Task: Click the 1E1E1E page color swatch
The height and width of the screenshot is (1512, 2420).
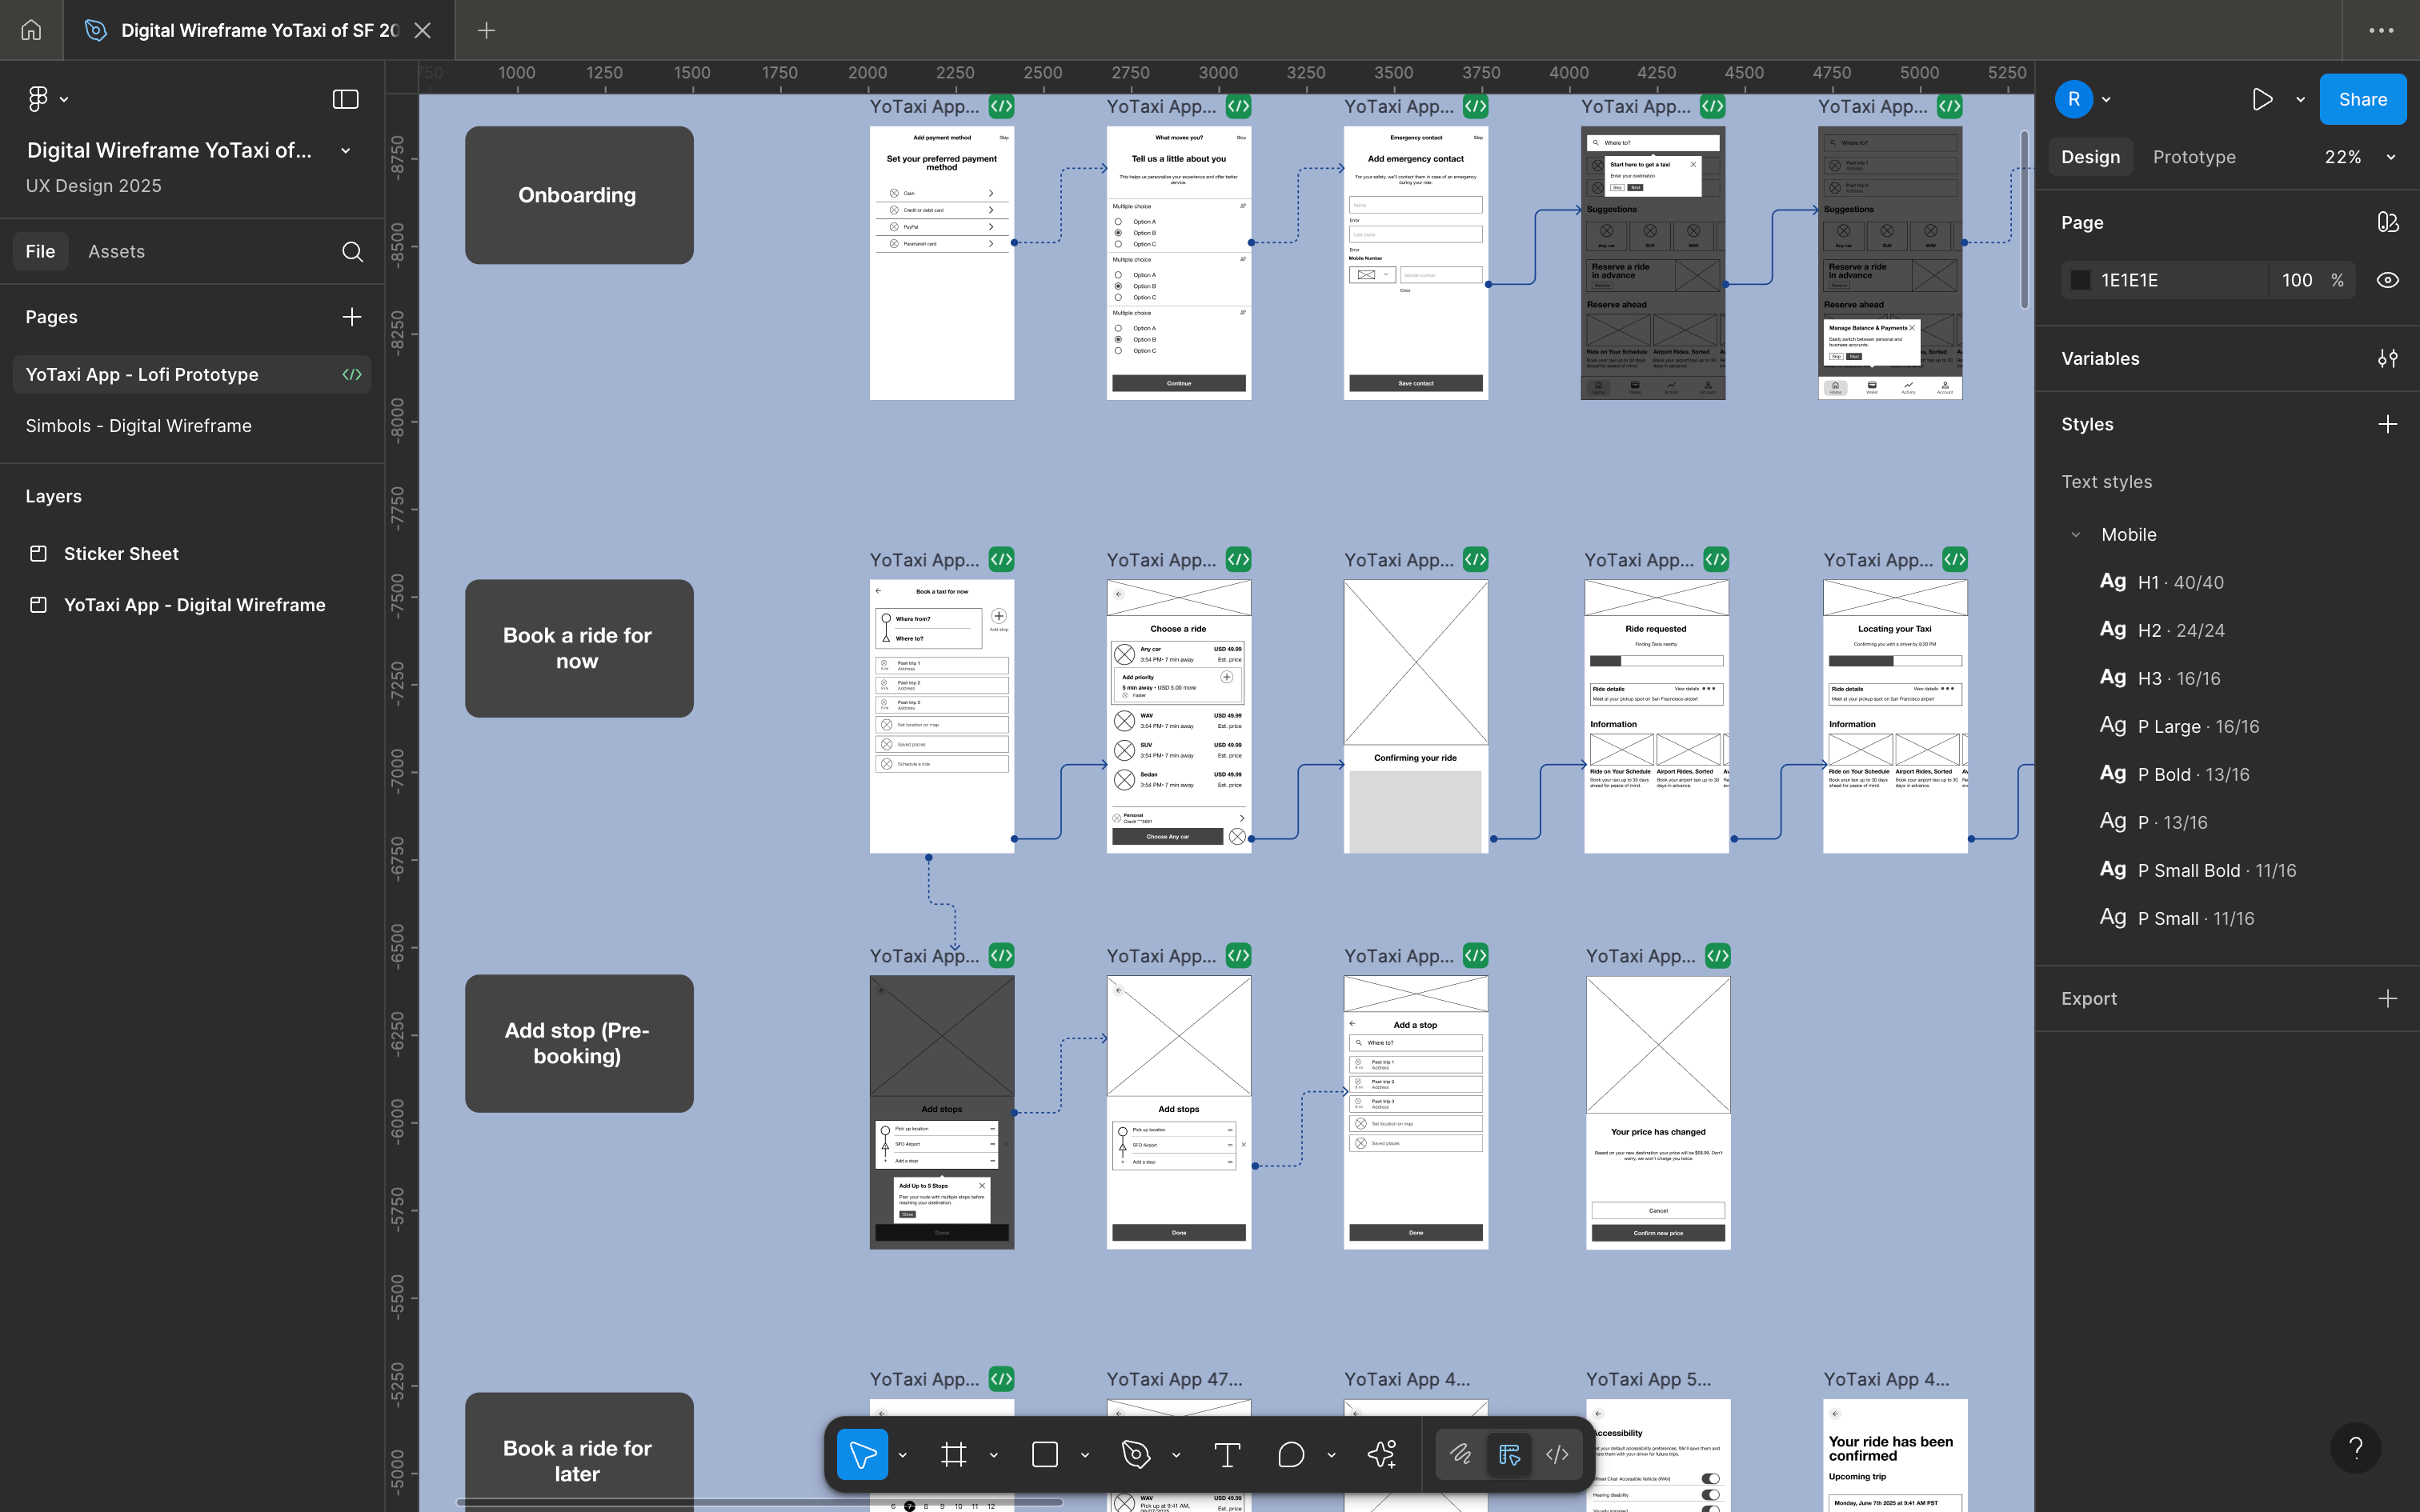Action: tap(2080, 280)
